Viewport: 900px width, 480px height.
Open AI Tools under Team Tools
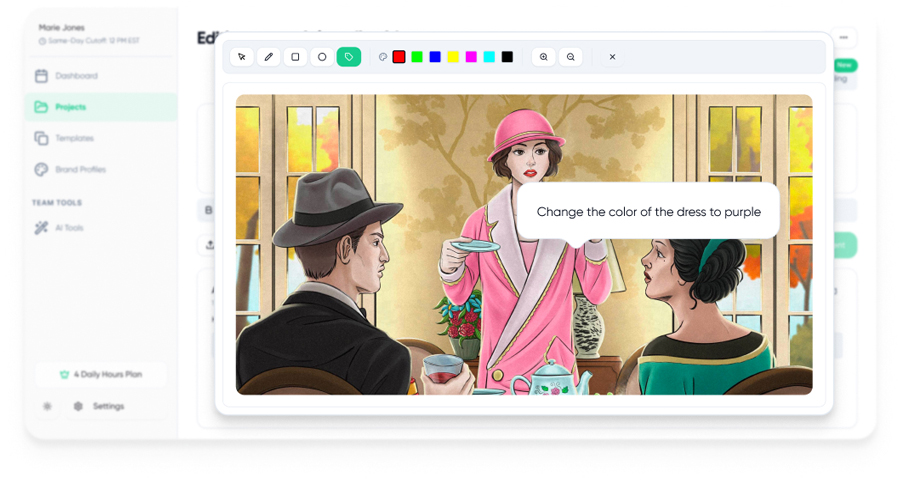pyautogui.click(x=69, y=228)
